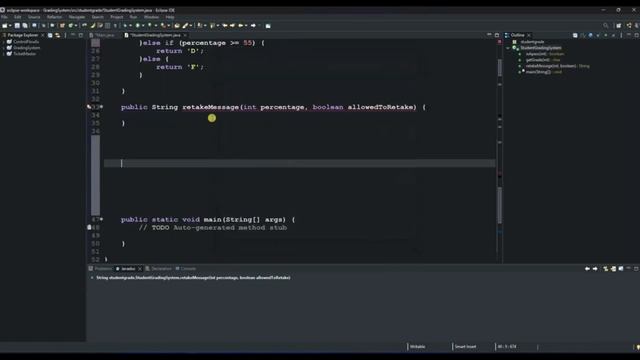The image size is (640, 360).
Task: Click the Search magnifier icon in toolbar
Action: coord(606,25)
